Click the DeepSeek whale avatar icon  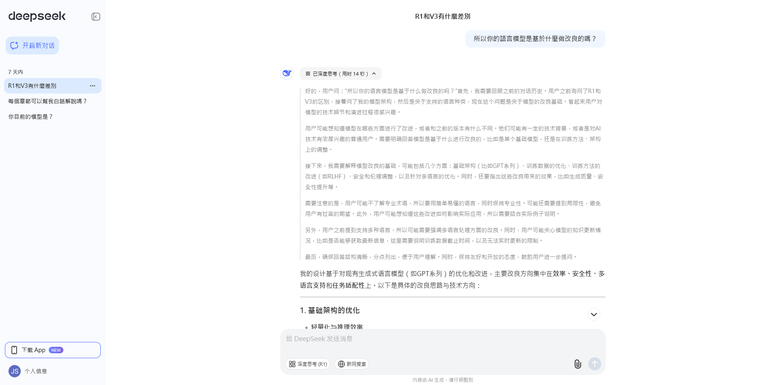tap(287, 73)
